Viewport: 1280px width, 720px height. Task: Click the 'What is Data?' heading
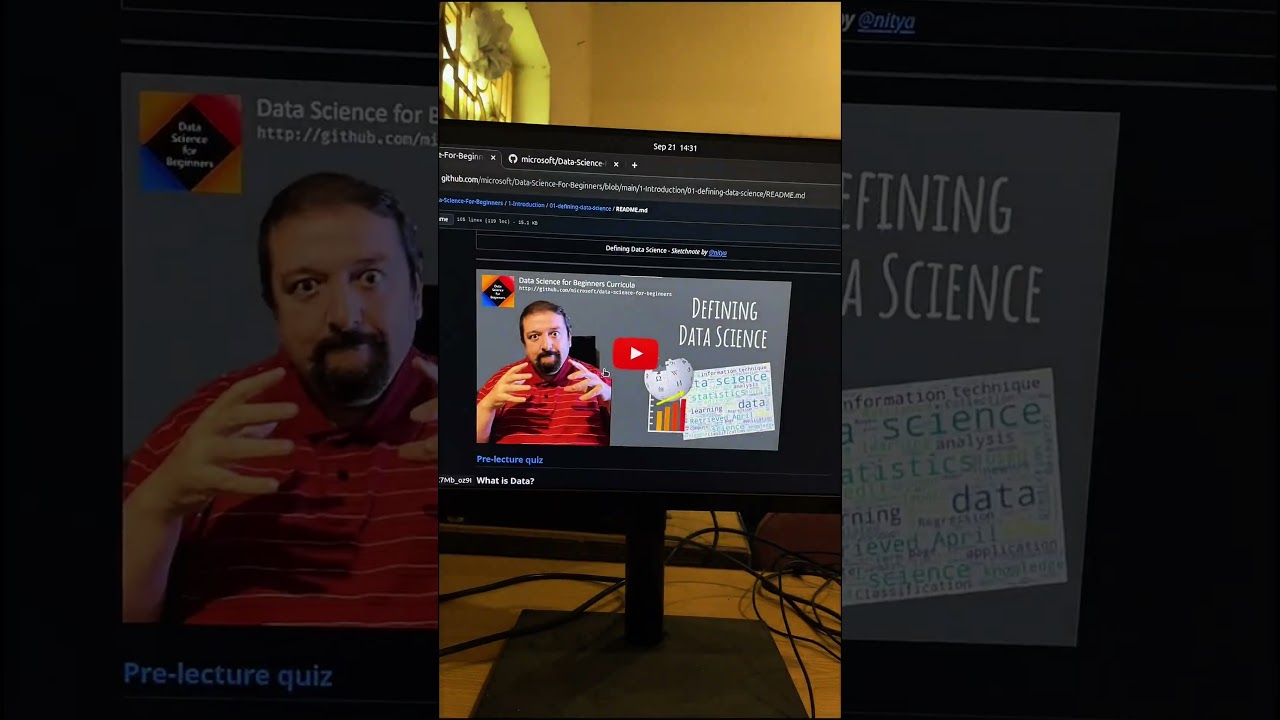[x=505, y=481]
